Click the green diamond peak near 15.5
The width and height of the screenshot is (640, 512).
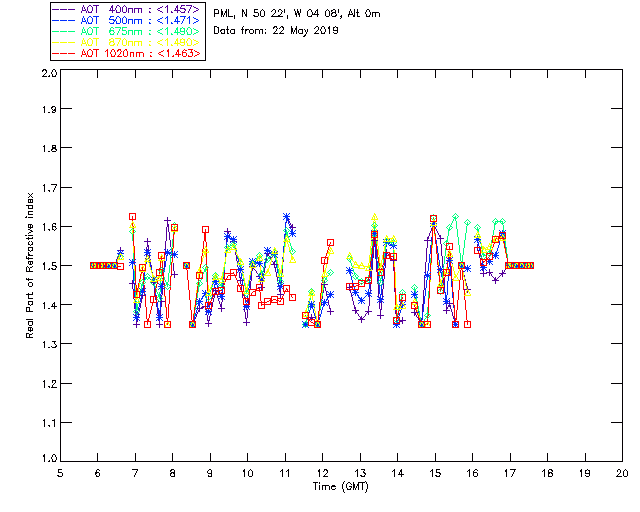pyautogui.click(x=456, y=216)
